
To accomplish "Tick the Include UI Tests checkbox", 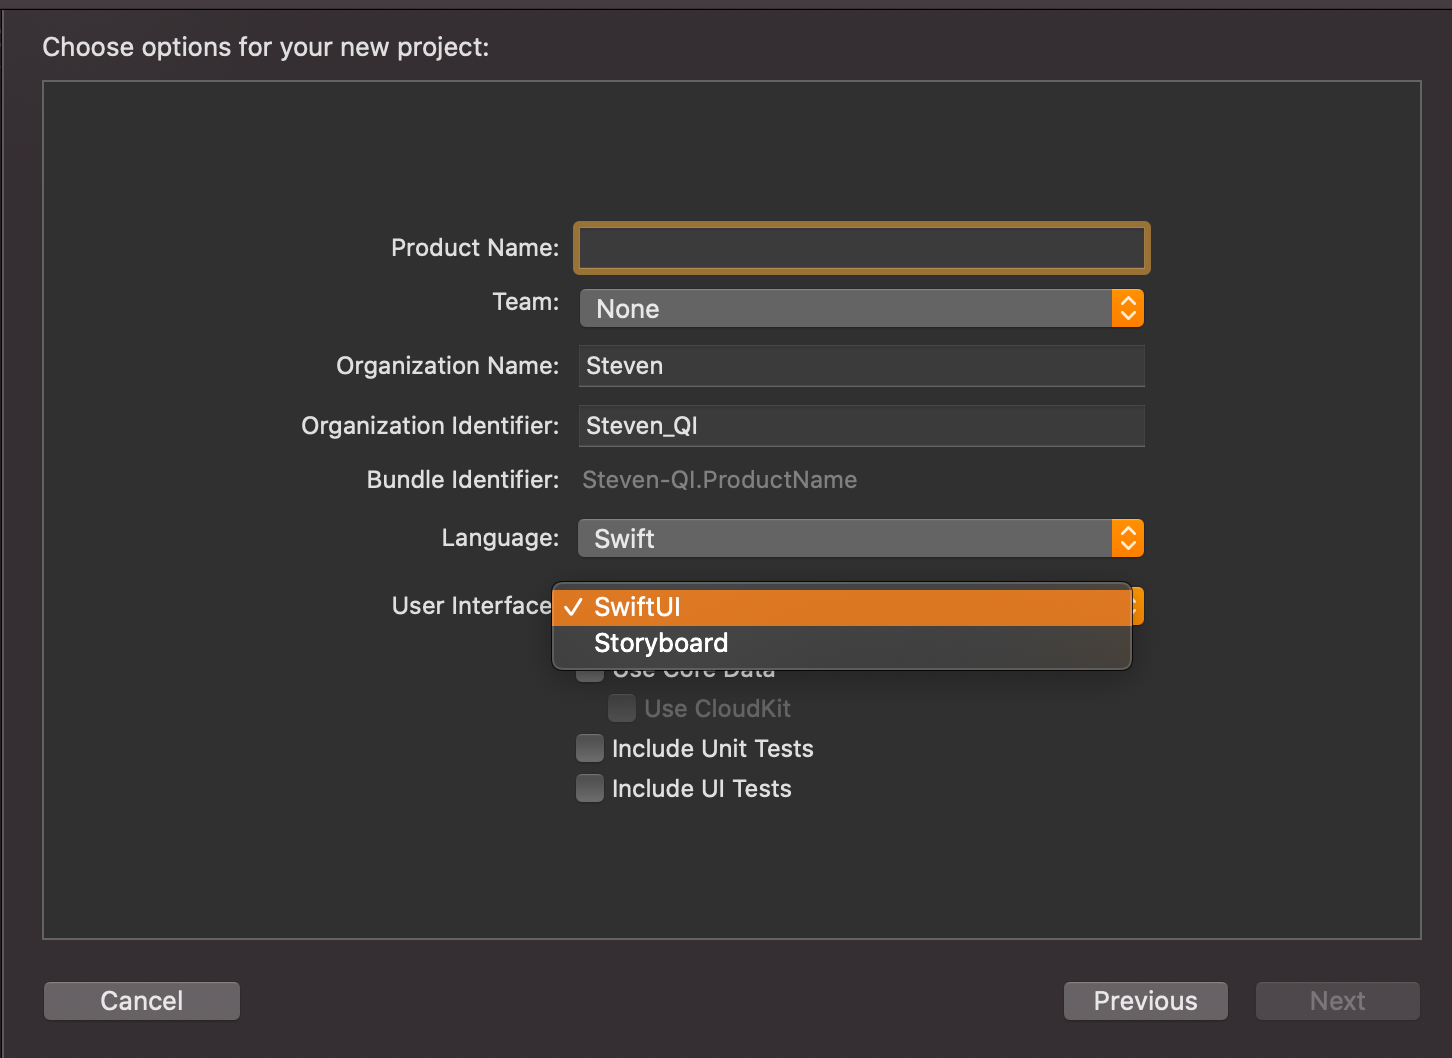I will pyautogui.click(x=590, y=788).
